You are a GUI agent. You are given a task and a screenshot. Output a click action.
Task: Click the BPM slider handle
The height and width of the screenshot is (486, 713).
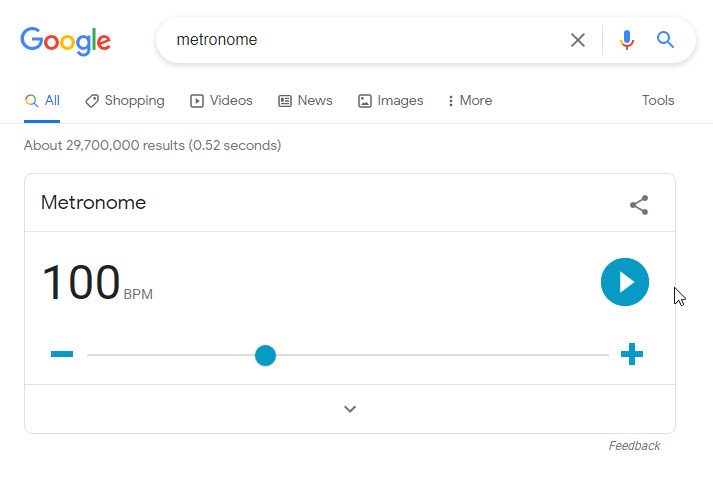pos(265,355)
